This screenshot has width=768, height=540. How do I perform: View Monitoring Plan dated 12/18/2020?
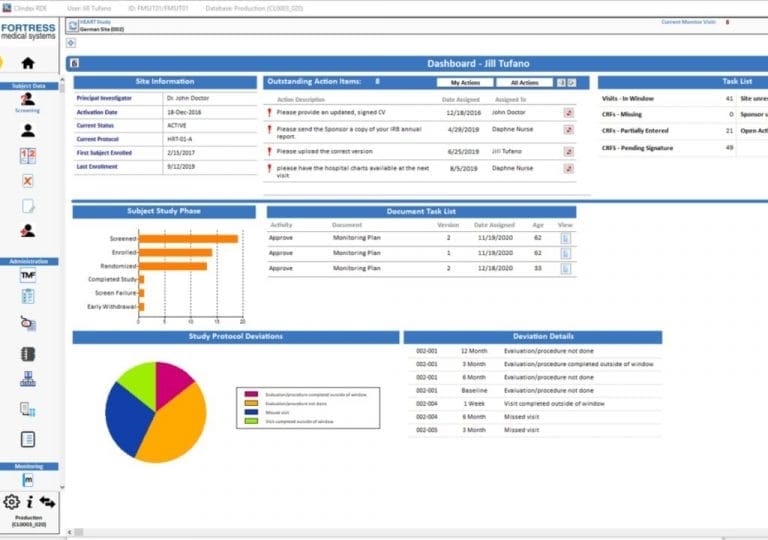pos(565,269)
